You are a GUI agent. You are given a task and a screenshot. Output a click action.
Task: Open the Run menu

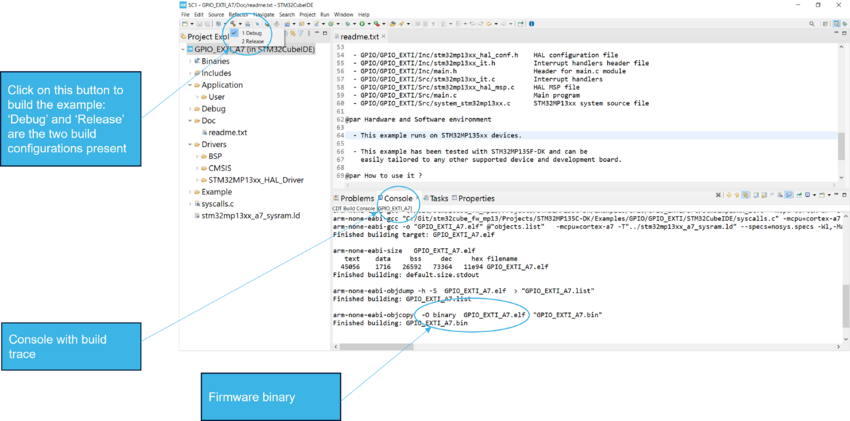click(325, 15)
